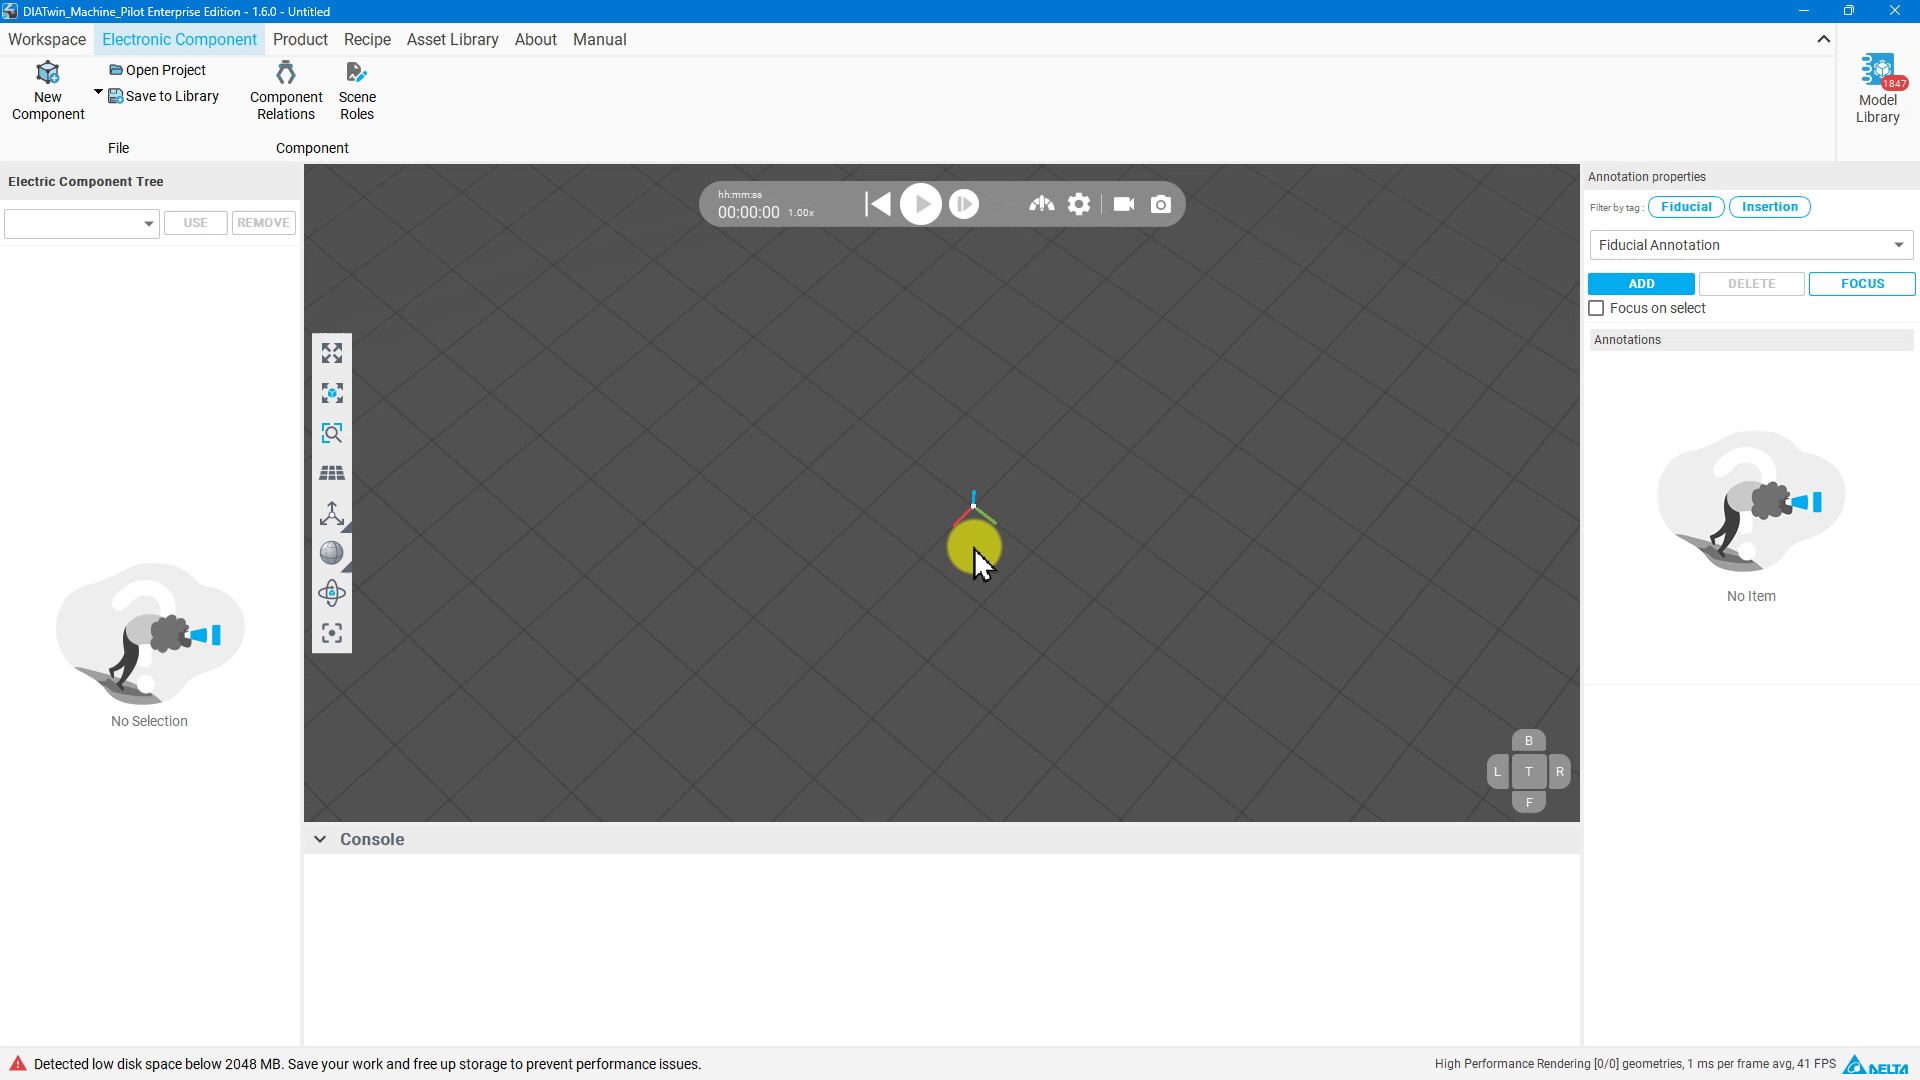Enable Focus on select checkbox
This screenshot has height=1080, width=1920.
point(1596,308)
